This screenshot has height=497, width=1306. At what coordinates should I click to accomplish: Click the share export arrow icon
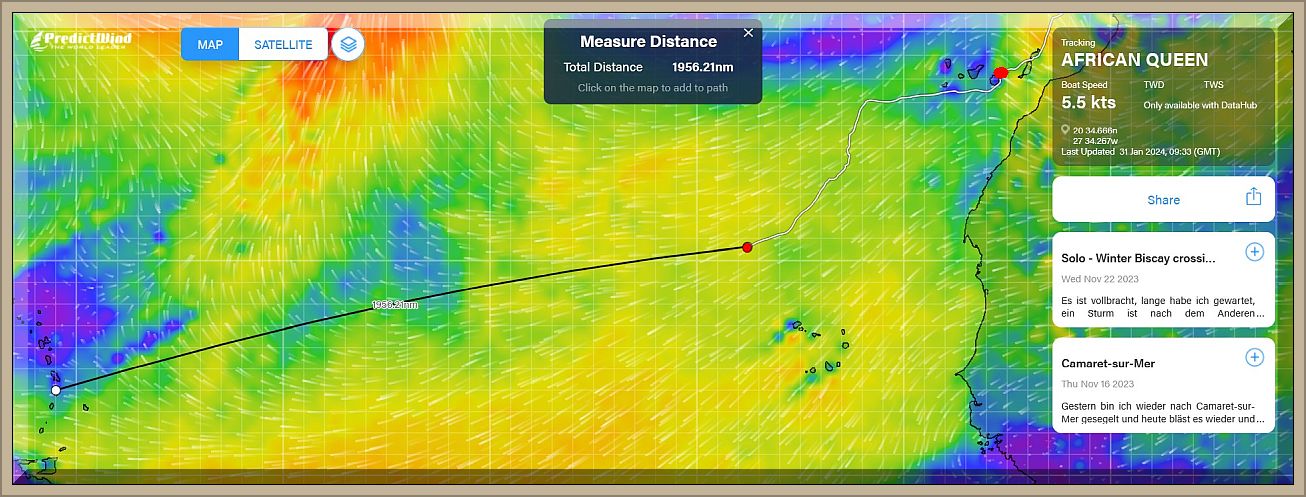[x=1253, y=197]
